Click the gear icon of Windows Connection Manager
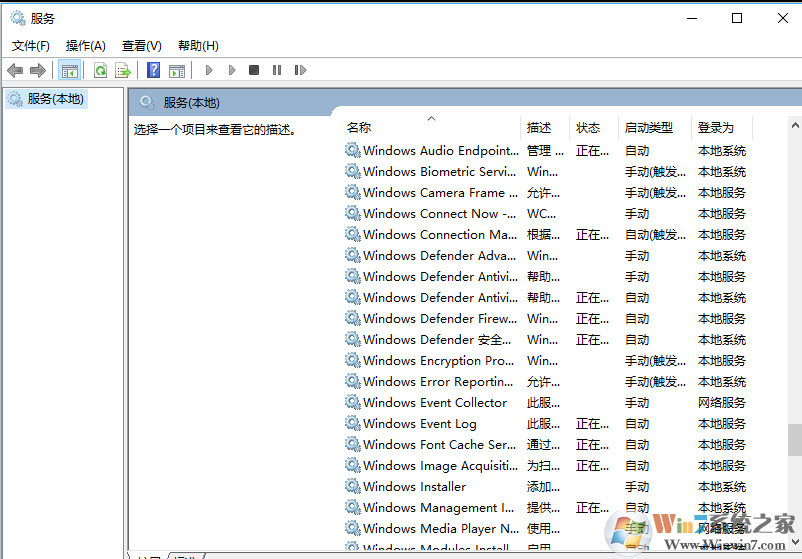 click(x=352, y=234)
